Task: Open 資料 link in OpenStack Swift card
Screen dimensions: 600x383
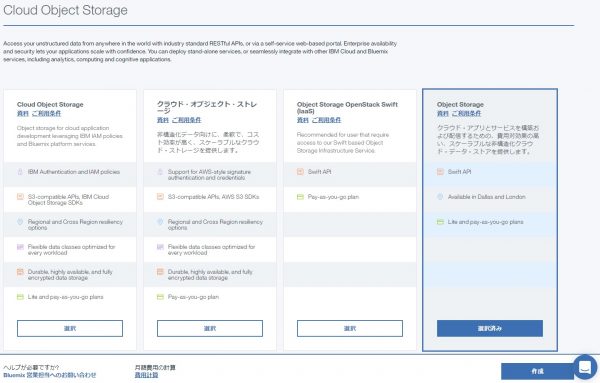Action: click(303, 120)
